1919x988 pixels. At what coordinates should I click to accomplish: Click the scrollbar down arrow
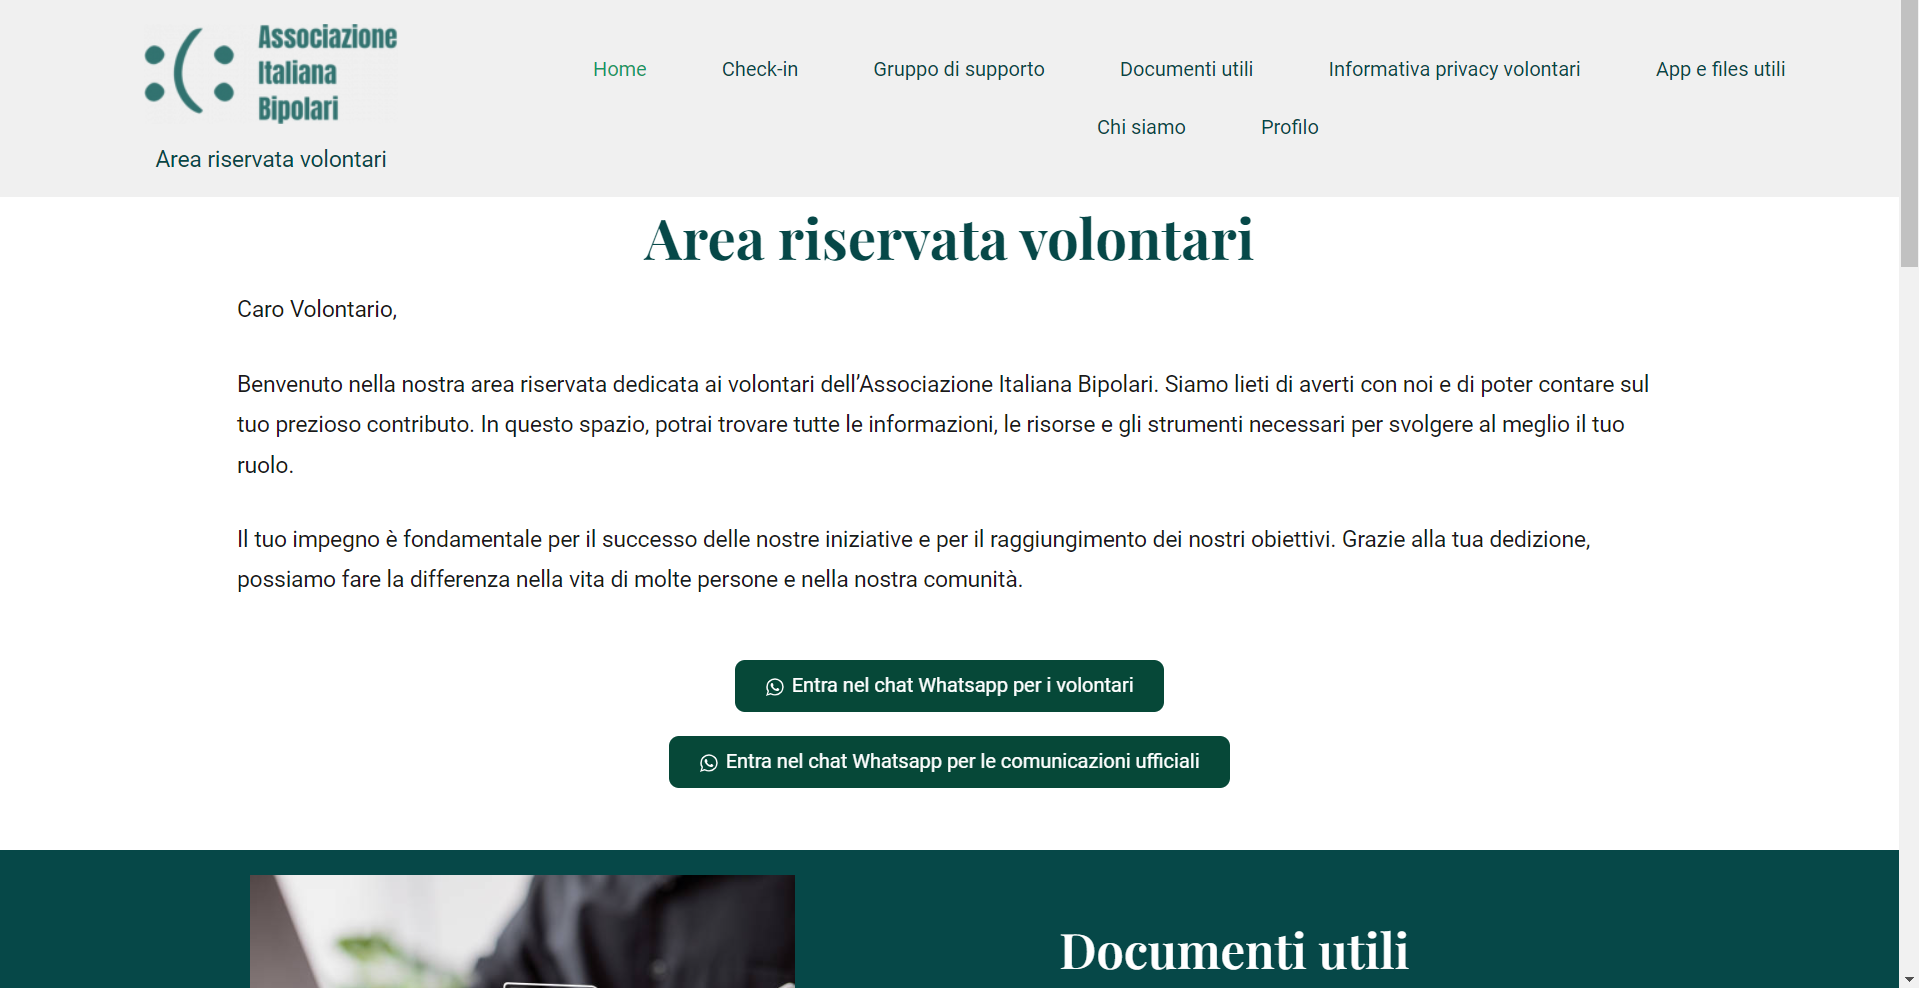click(x=1909, y=979)
